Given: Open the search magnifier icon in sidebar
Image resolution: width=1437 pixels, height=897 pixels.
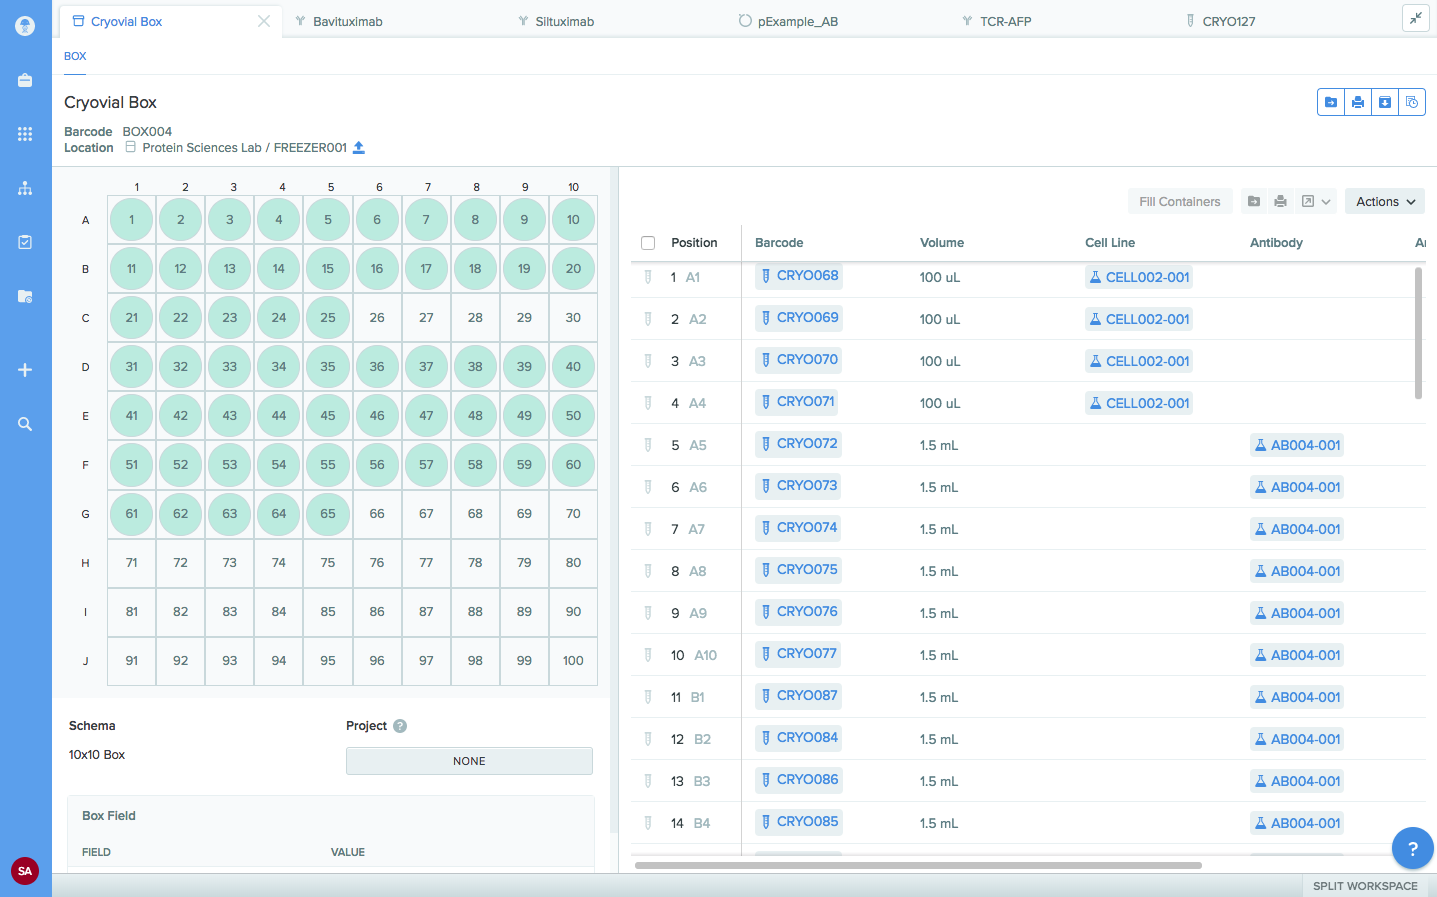Looking at the screenshot, I should [25, 424].
